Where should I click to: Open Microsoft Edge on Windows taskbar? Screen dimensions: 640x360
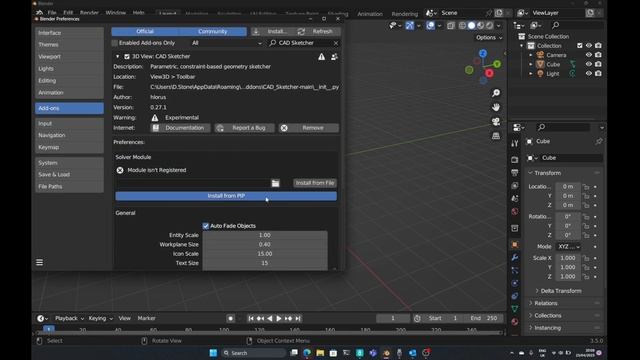(307, 353)
